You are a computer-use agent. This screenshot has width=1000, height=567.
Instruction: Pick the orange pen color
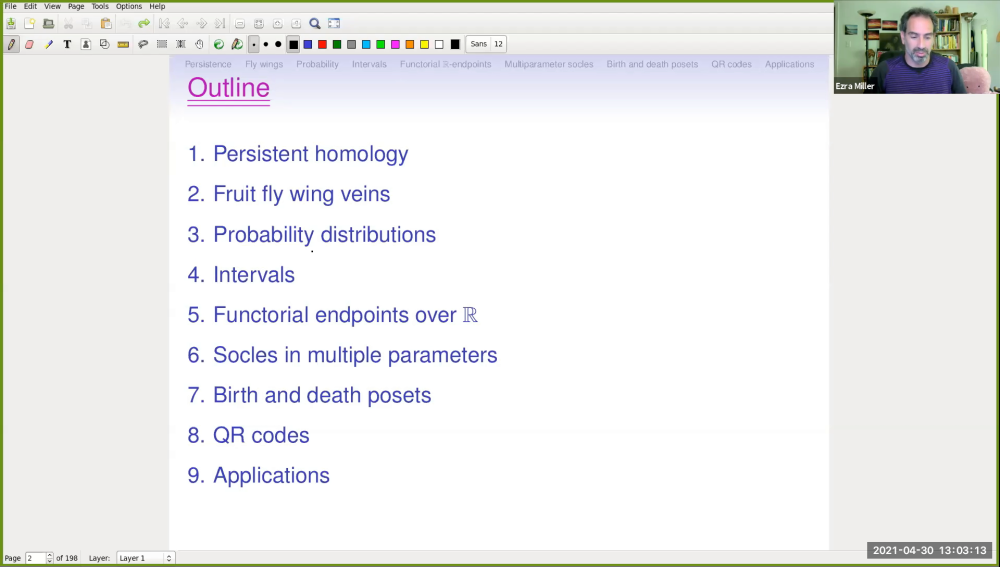pos(410,44)
